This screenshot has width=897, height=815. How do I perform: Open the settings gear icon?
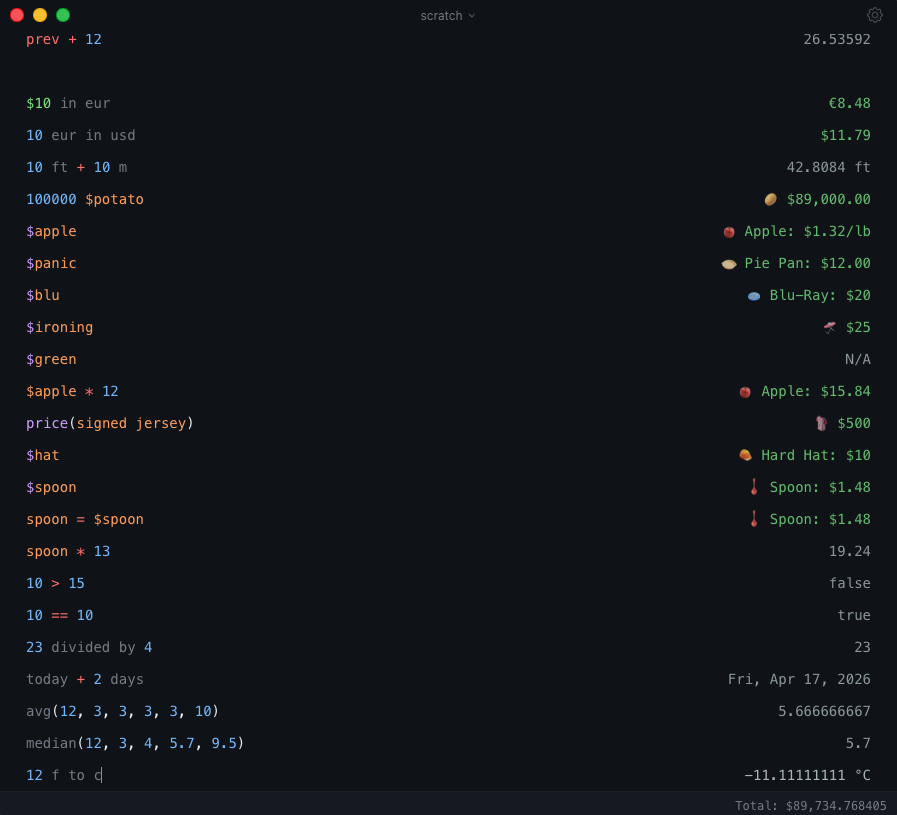875,15
